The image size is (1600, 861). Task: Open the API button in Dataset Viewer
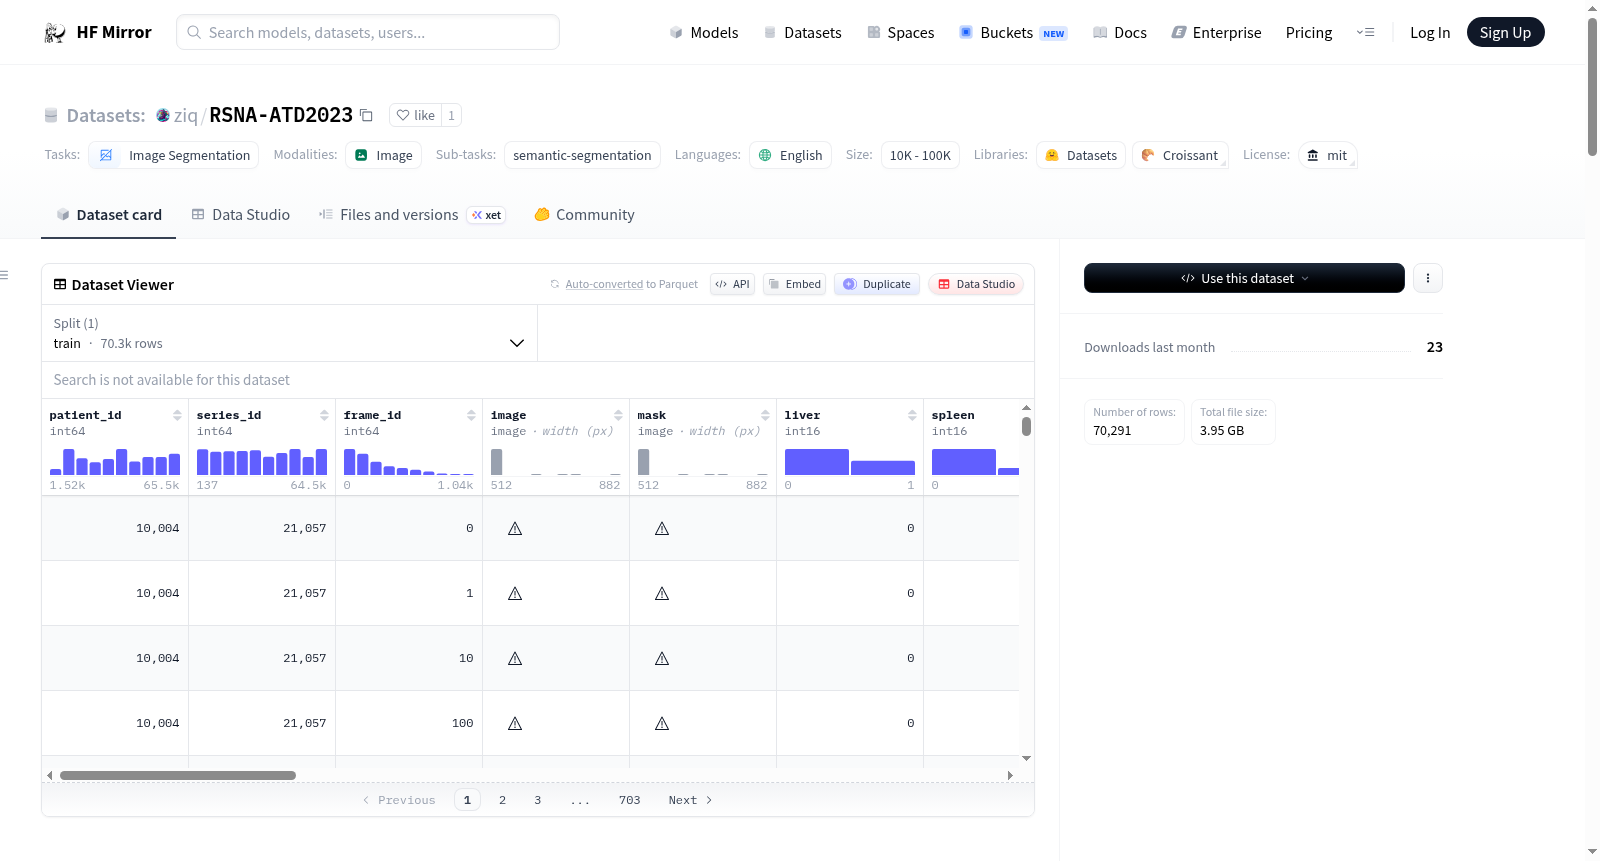(732, 284)
